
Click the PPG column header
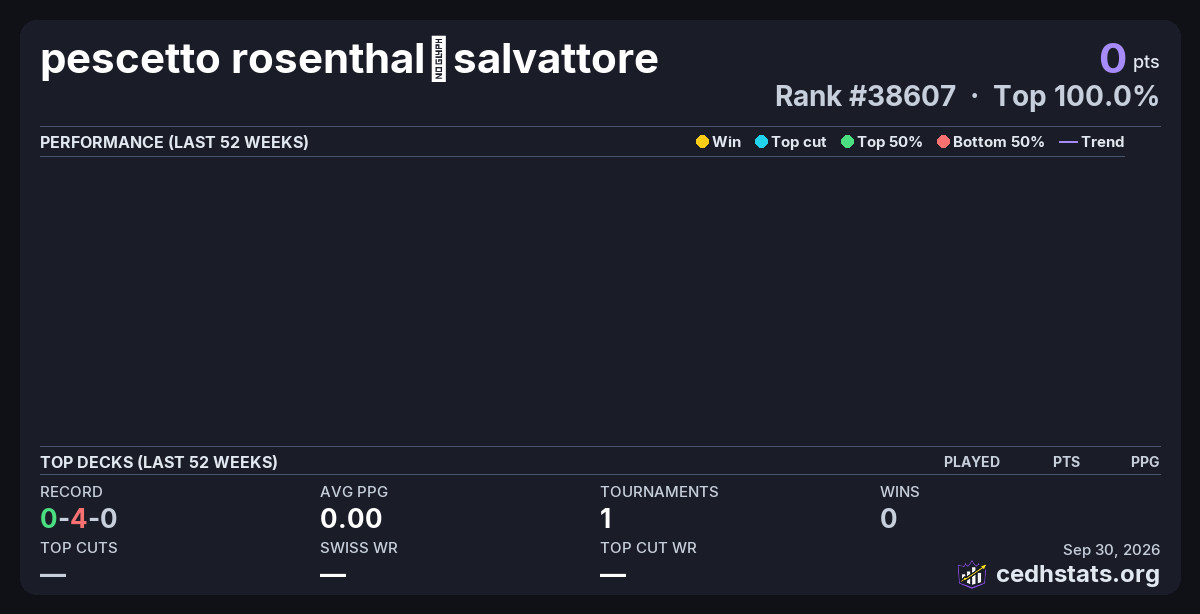point(1145,462)
